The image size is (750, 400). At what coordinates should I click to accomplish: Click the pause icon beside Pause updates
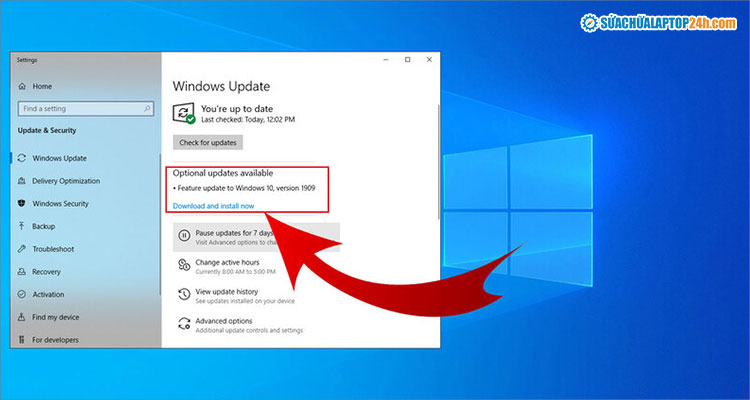click(x=184, y=236)
